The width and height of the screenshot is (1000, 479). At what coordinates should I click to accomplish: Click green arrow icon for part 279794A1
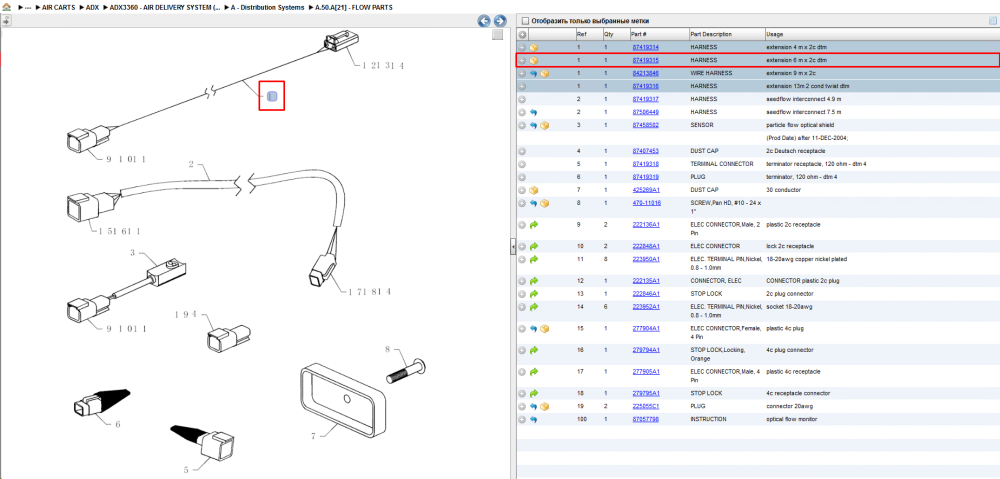tap(534, 350)
